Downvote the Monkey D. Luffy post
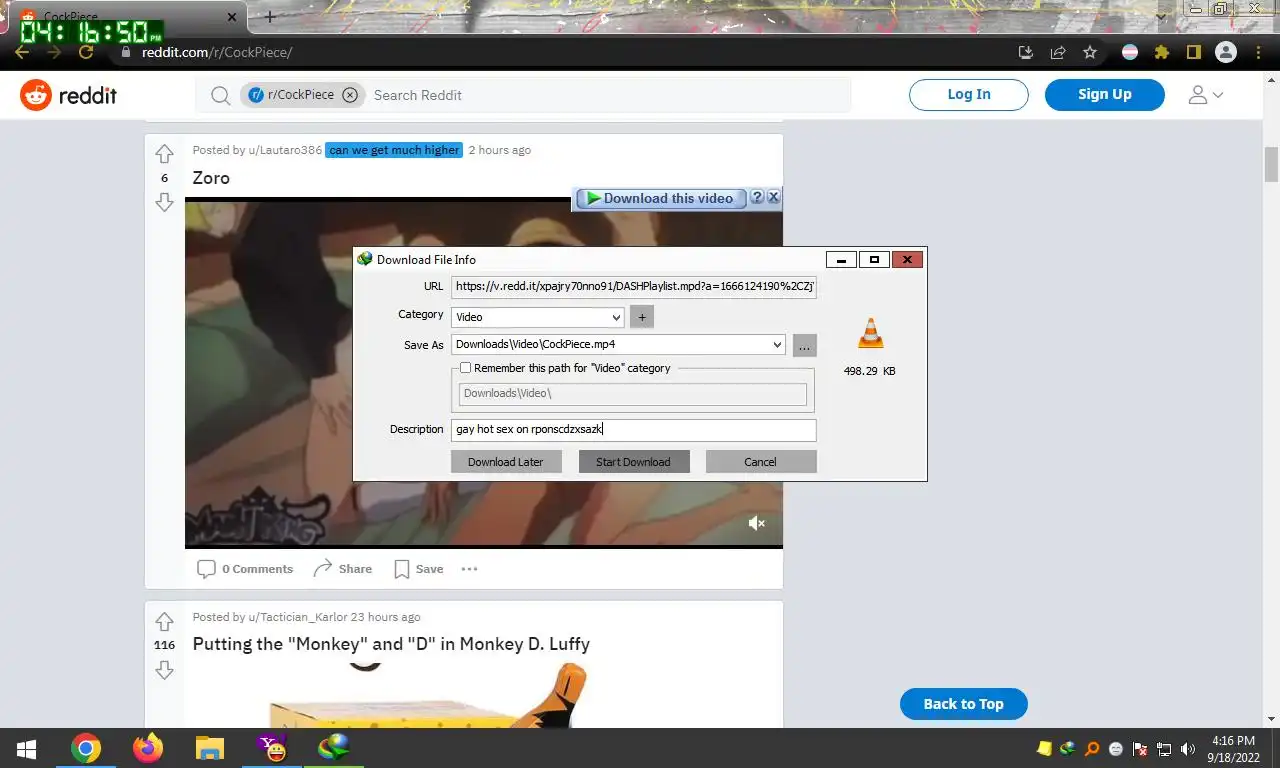The height and width of the screenshot is (768, 1280). [164, 670]
